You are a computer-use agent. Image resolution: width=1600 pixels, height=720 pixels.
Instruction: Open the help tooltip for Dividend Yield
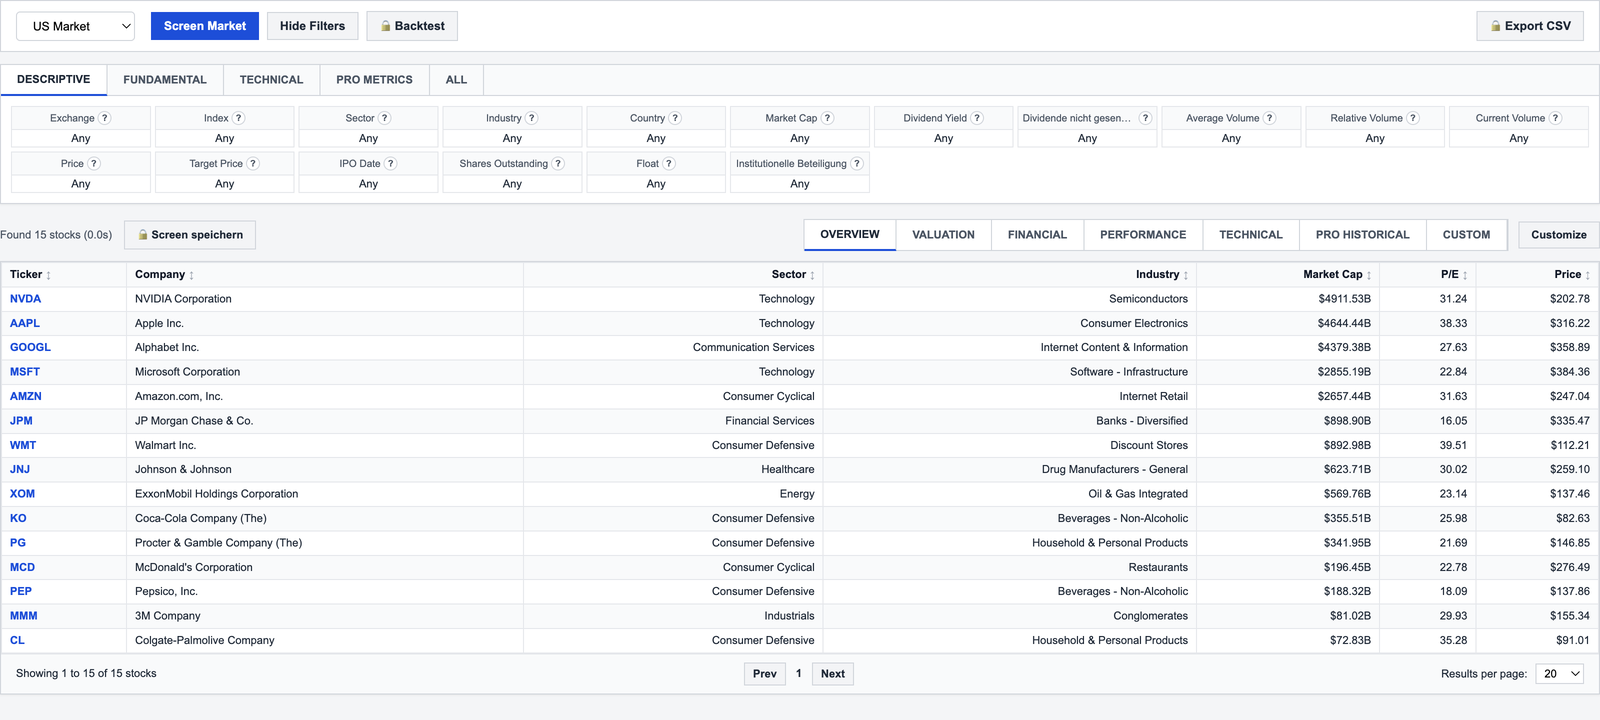977,118
